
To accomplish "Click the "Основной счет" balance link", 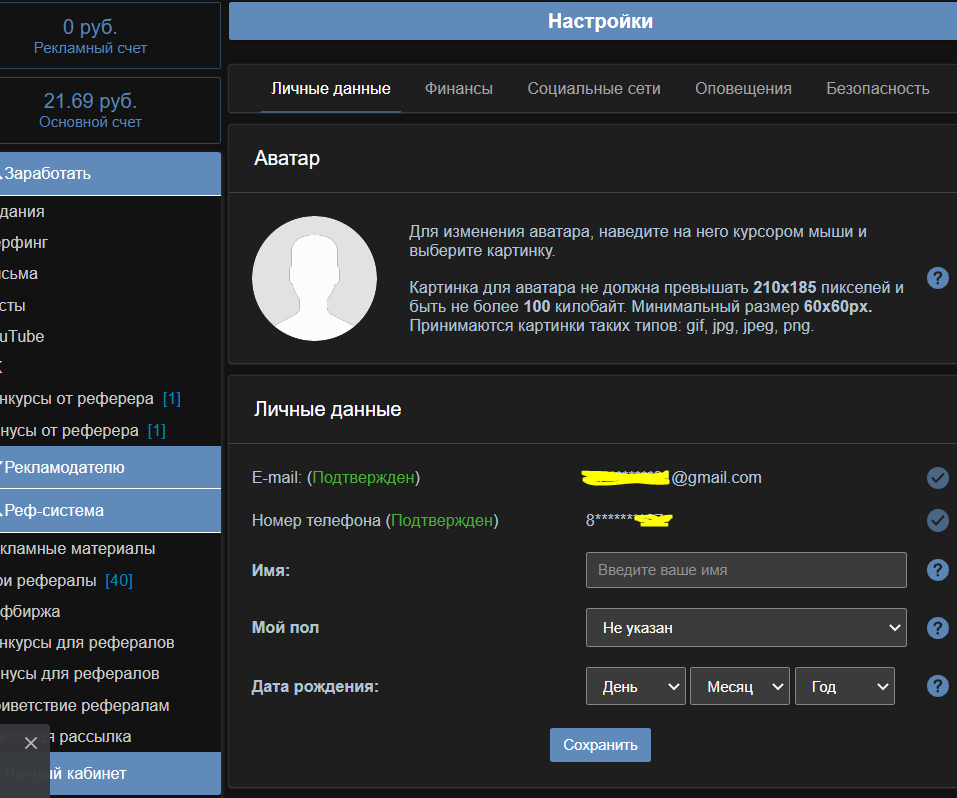I will [90, 122].
